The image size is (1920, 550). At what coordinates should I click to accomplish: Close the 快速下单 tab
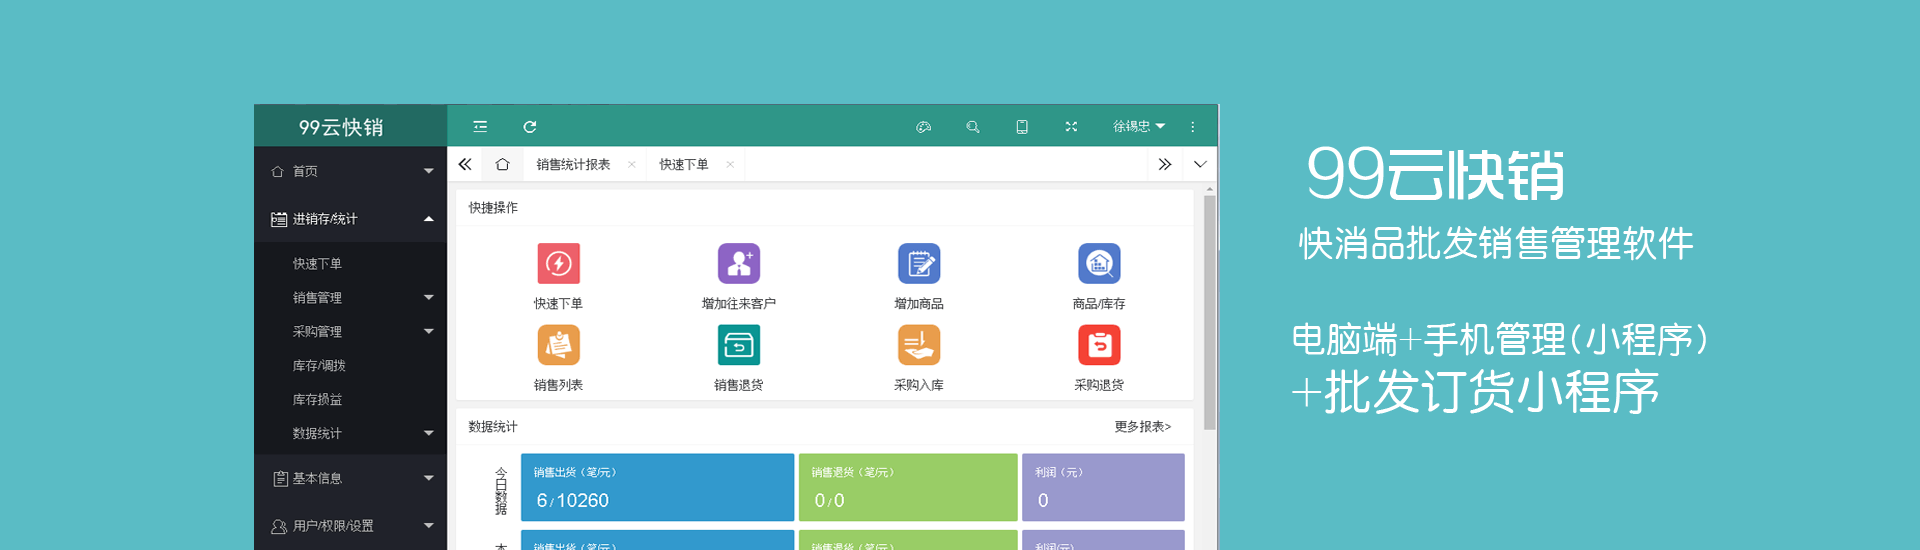730,164
